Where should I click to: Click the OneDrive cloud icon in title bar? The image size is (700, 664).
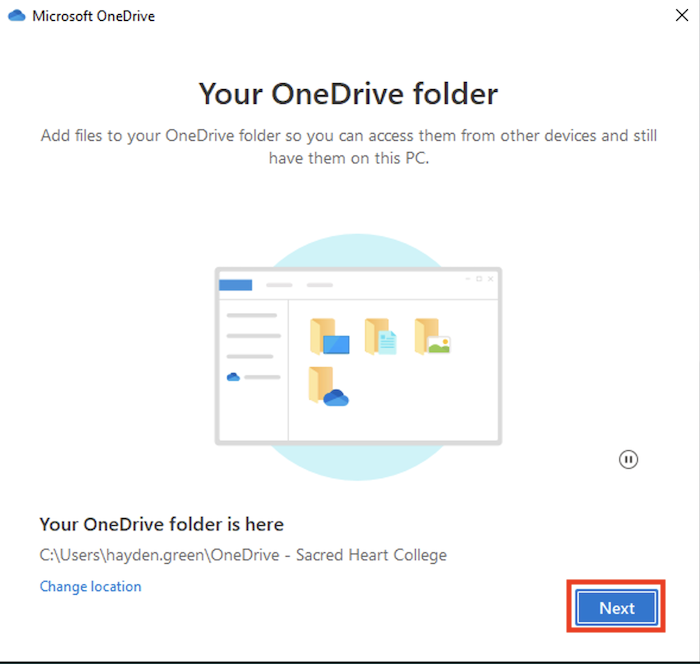(x=17, y=16)
